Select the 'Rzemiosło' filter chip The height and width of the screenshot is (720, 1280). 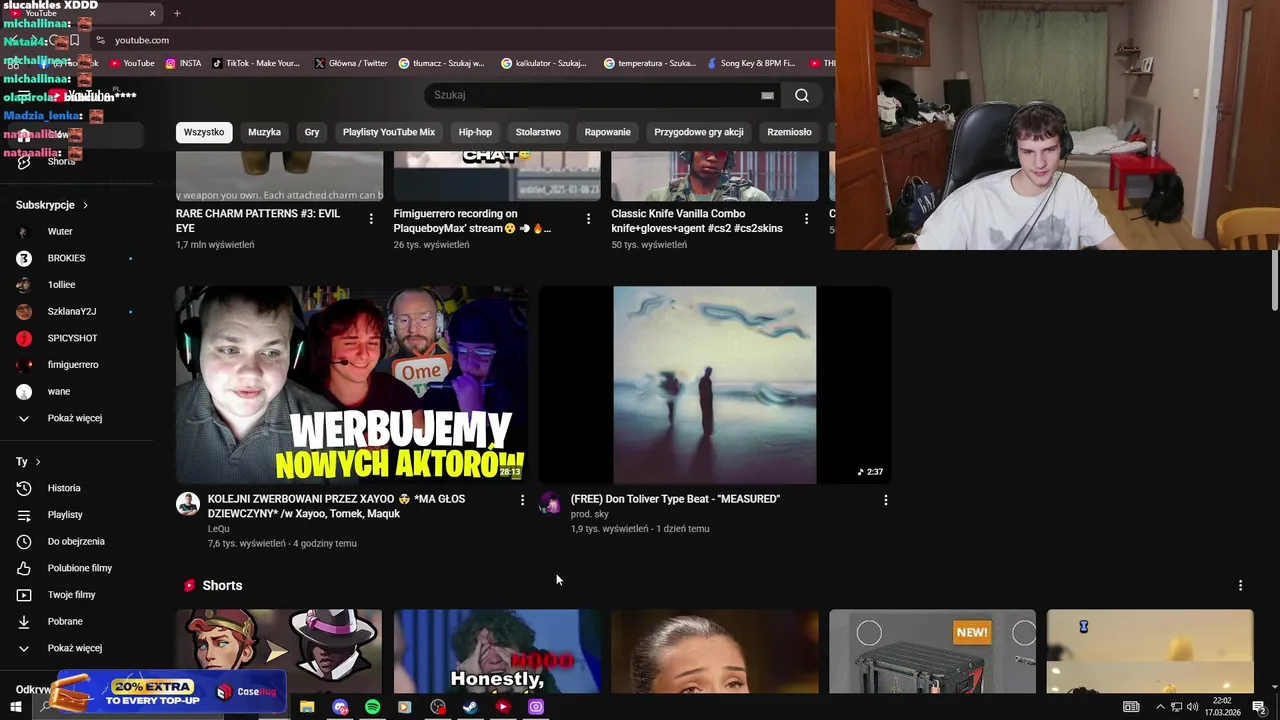click(789, 132)
